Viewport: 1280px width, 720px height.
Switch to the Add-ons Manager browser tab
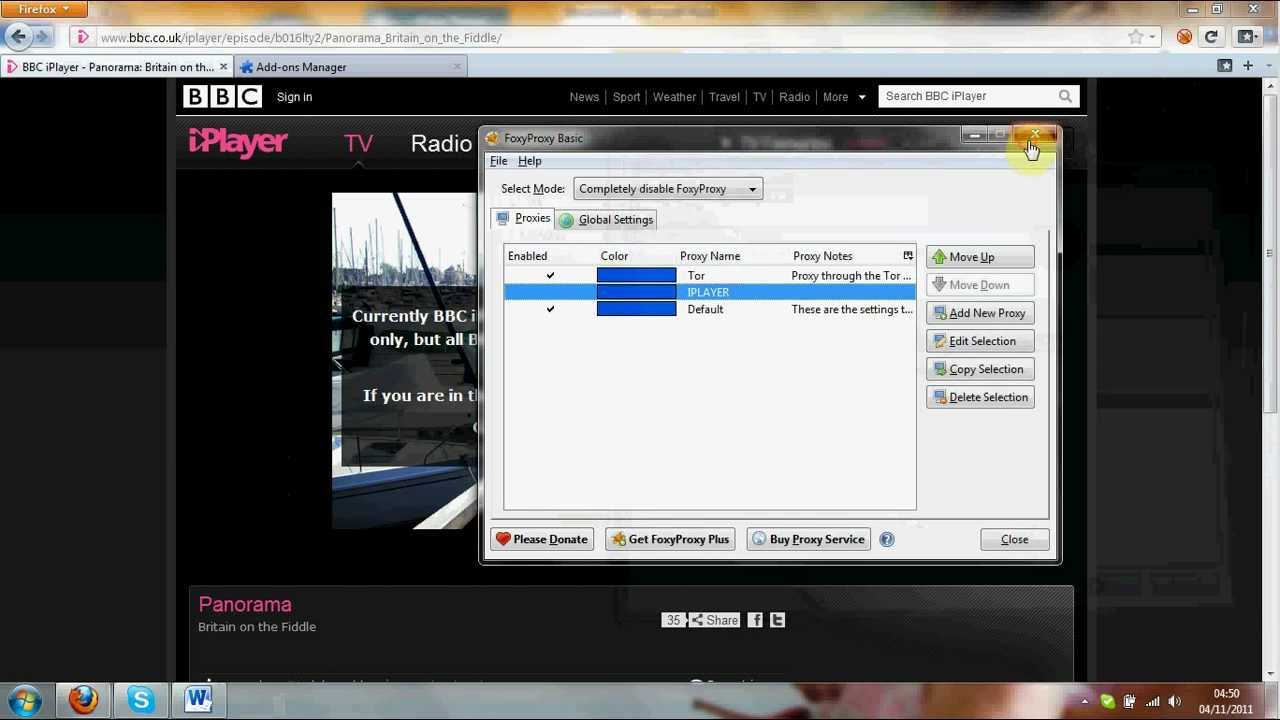[350, 67]
